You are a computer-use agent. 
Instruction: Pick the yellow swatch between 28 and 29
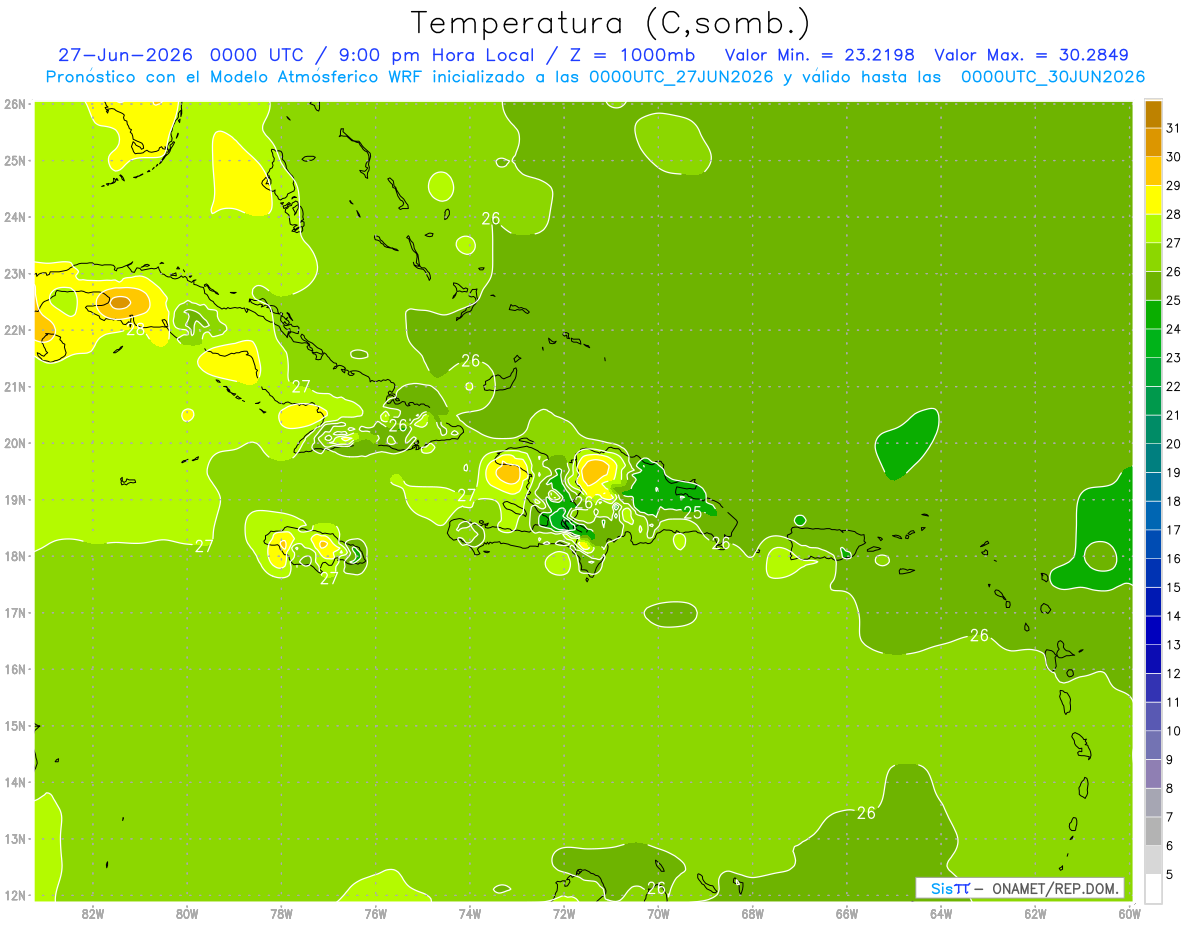pos(1153,200)
